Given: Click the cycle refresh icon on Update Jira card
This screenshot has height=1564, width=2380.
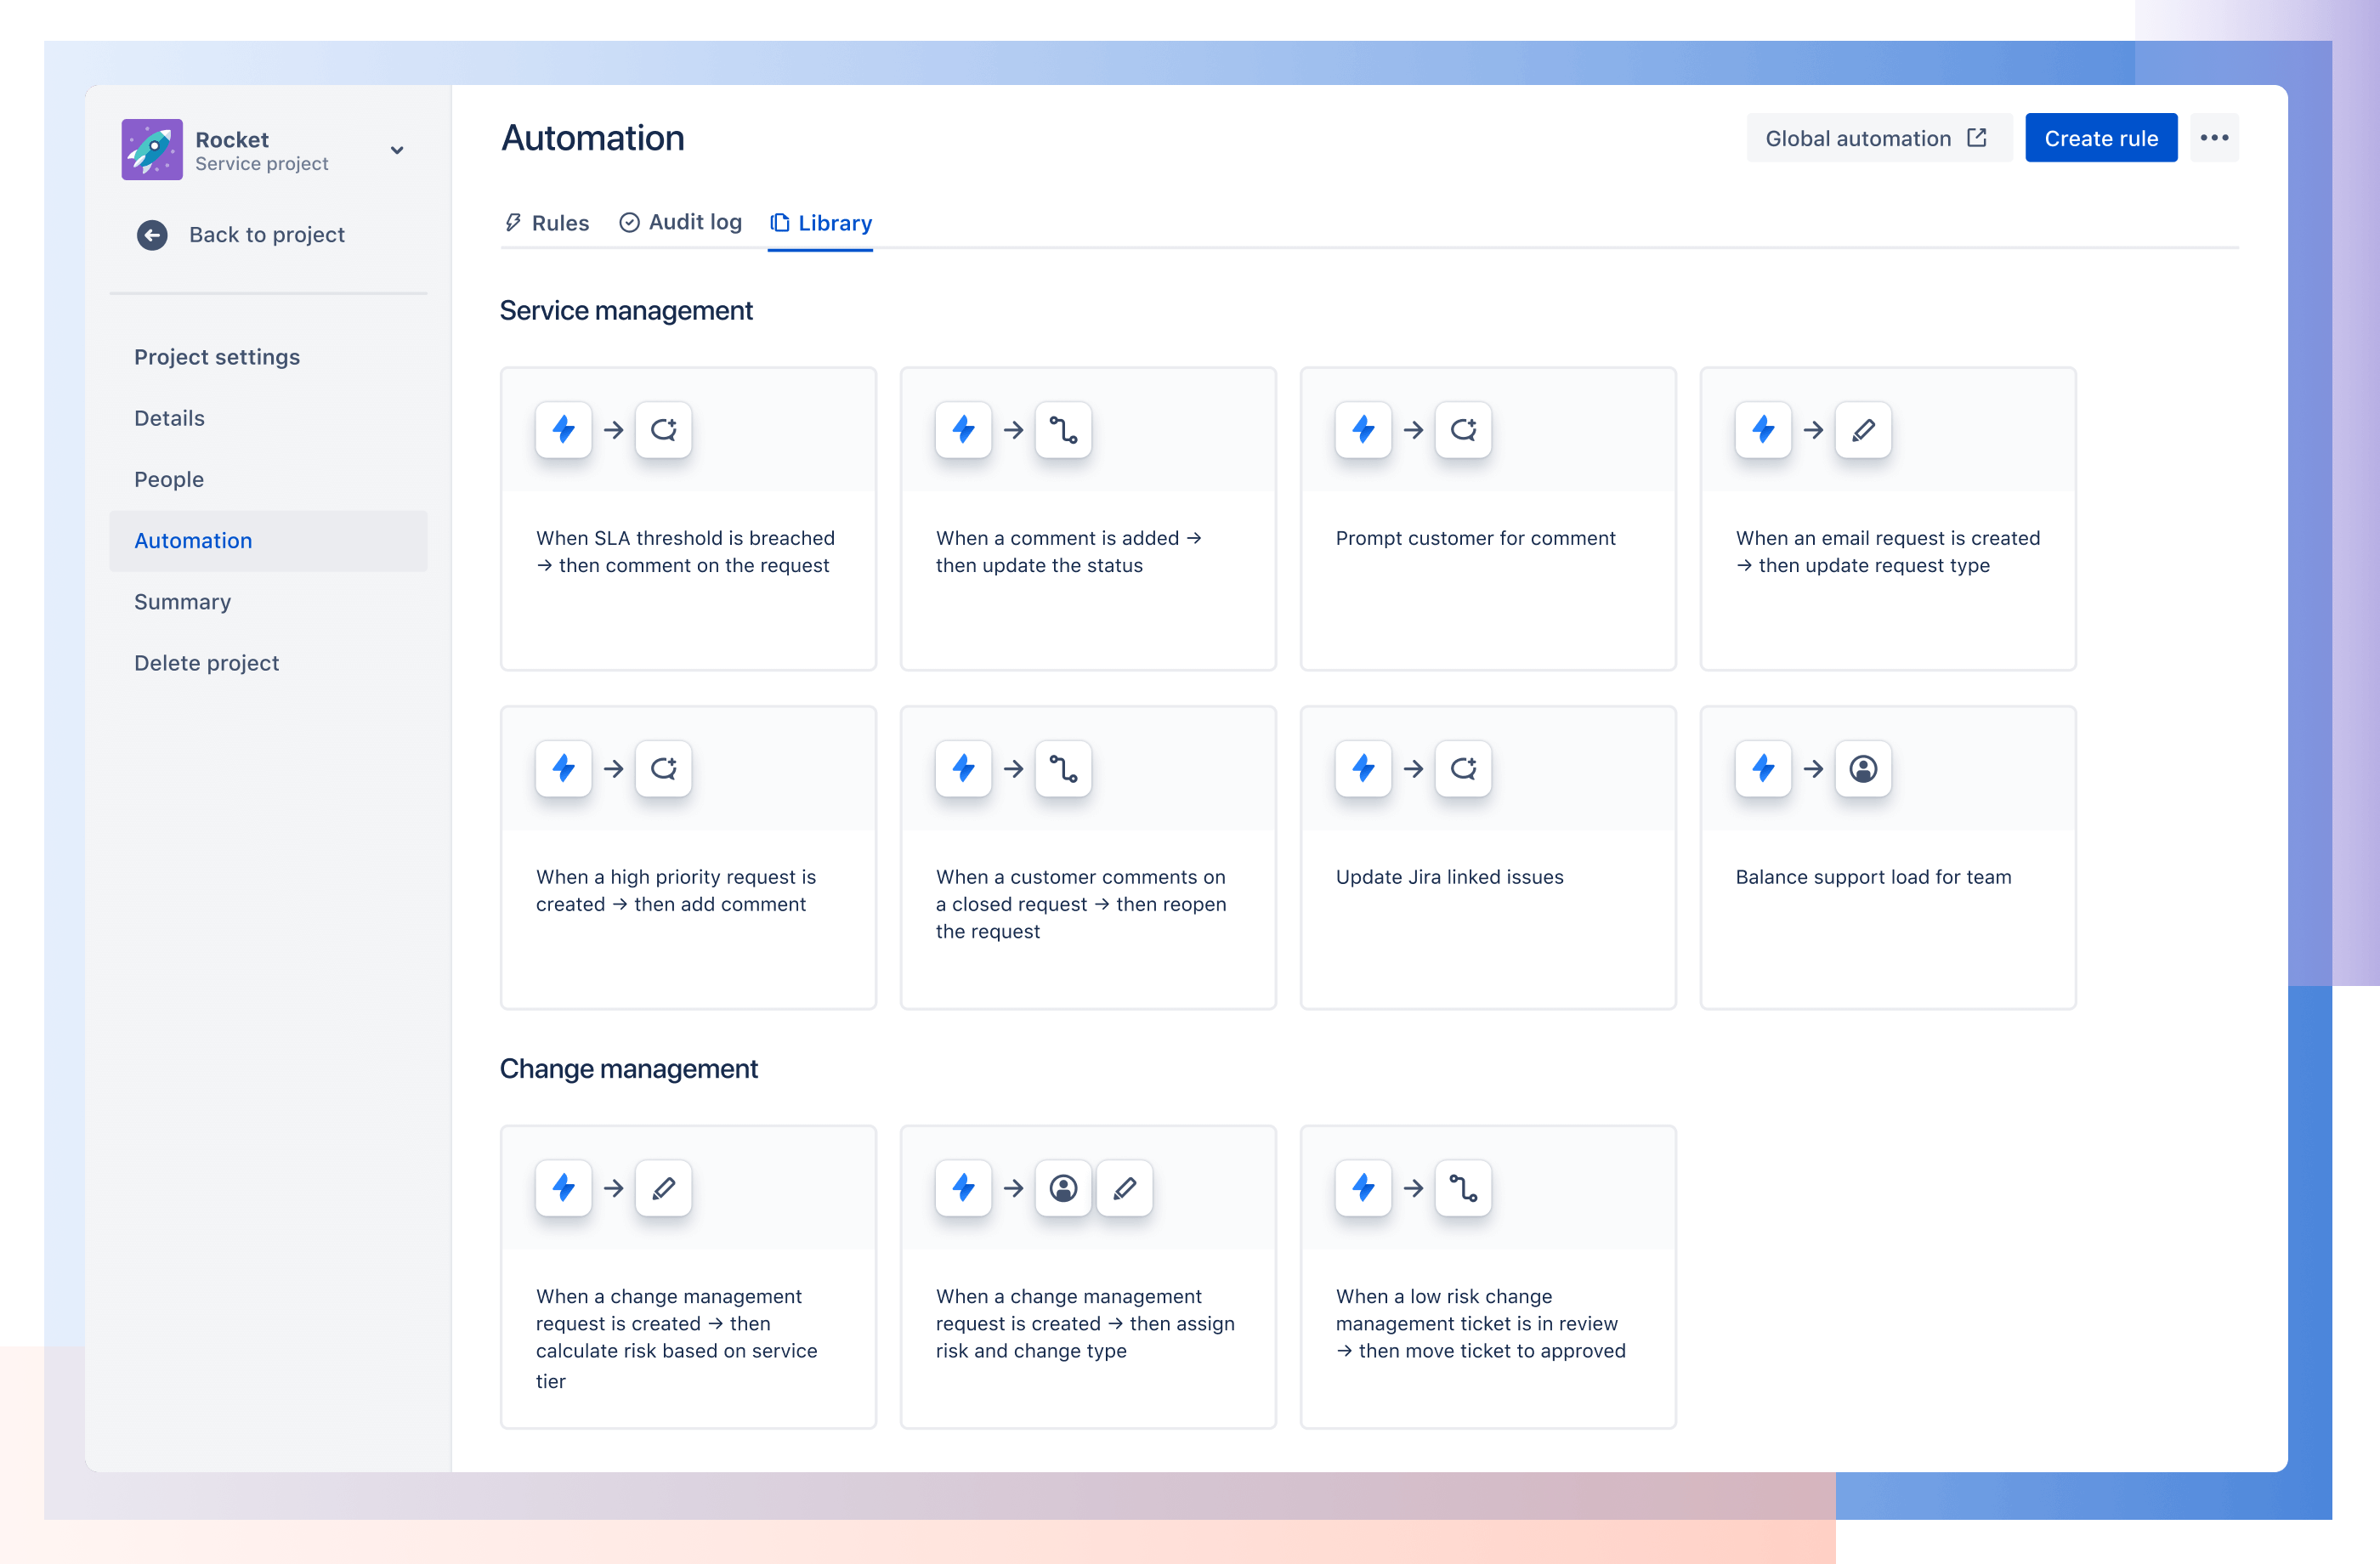Looking at the screenshot, I should tap(1464, 768).
